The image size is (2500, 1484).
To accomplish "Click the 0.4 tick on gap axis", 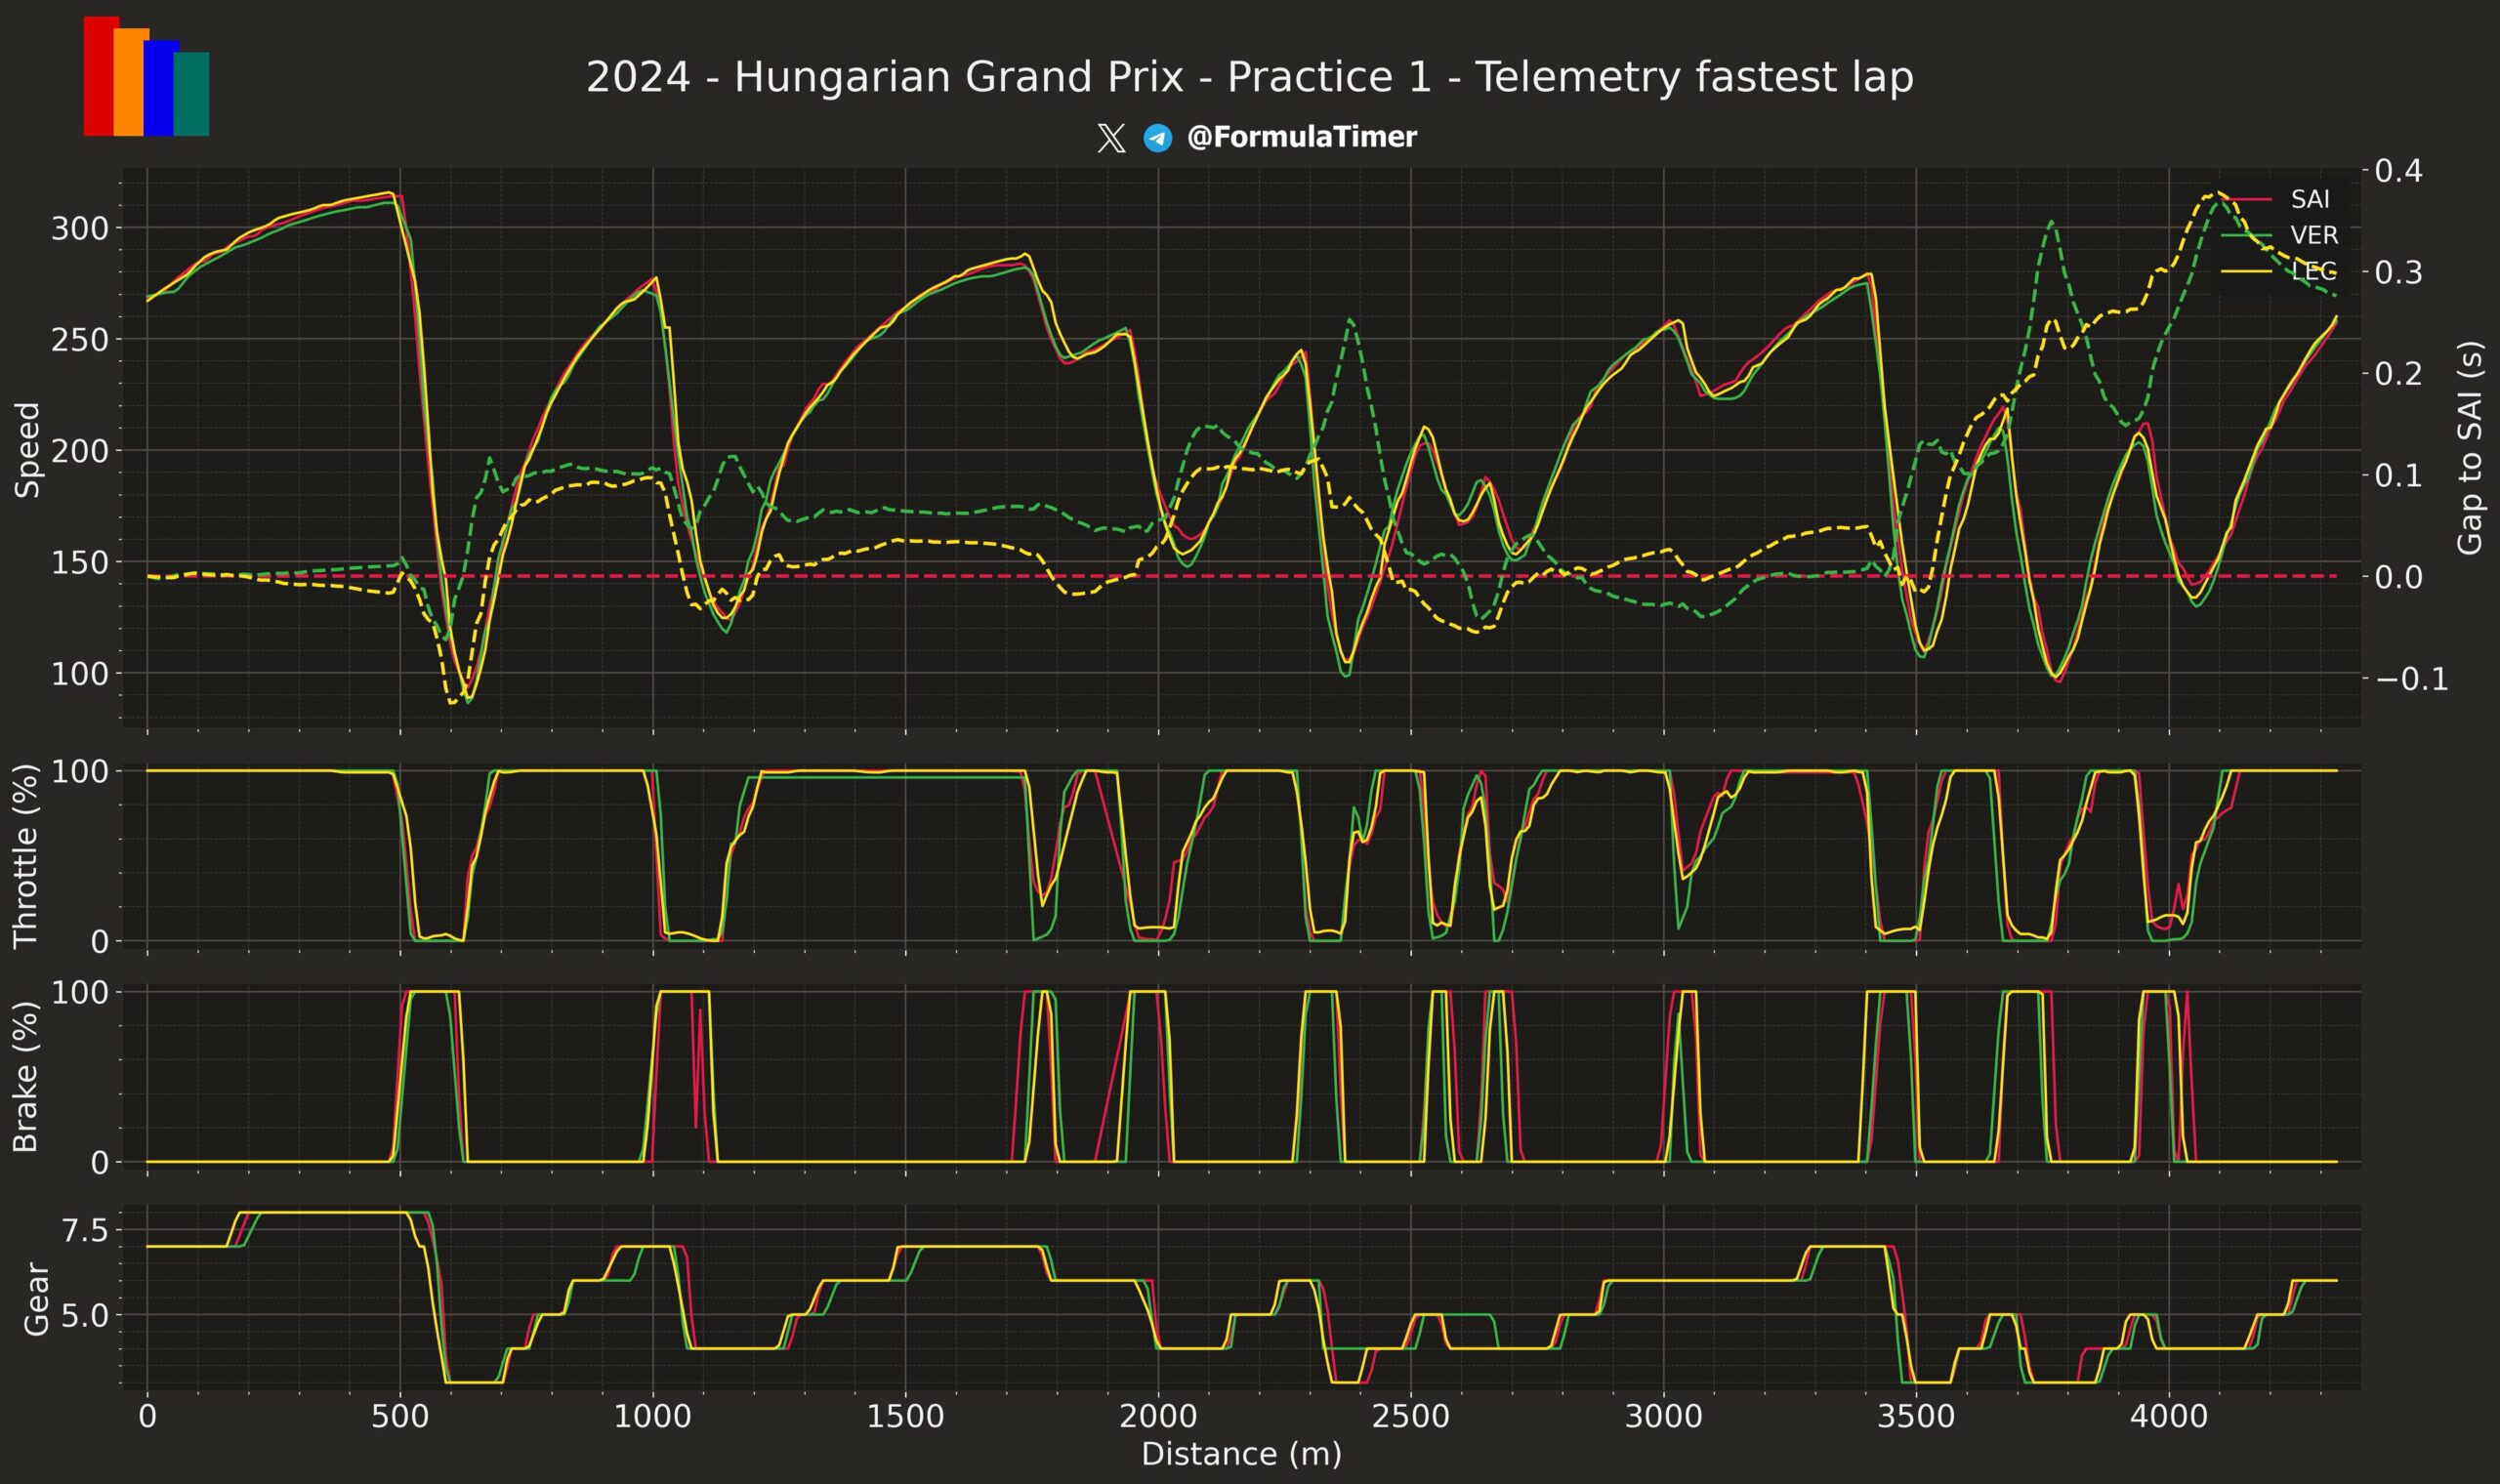I will click(x=2398, y=171).
